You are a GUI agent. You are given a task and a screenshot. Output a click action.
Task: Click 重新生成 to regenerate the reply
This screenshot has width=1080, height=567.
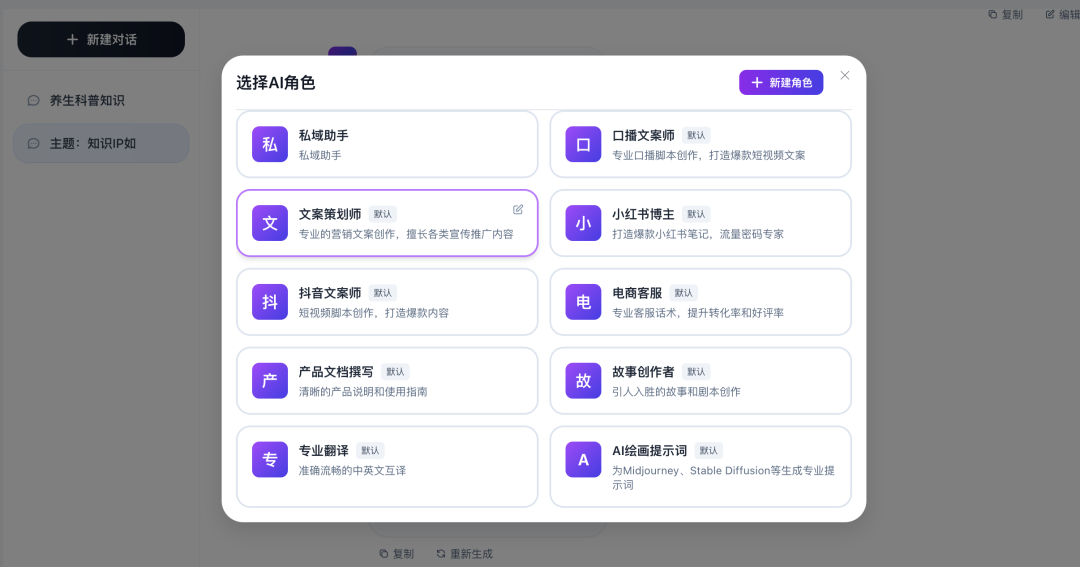click(465, 553)
